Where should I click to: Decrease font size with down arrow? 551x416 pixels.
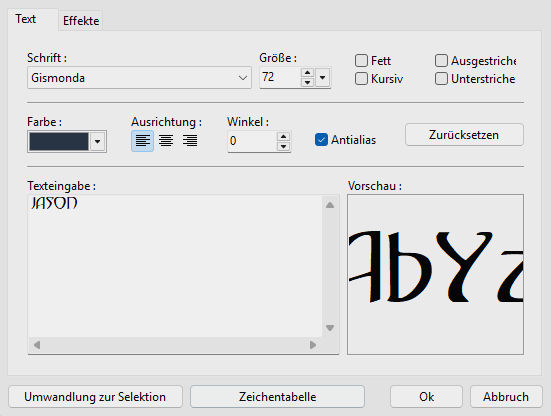coord(307,82)
